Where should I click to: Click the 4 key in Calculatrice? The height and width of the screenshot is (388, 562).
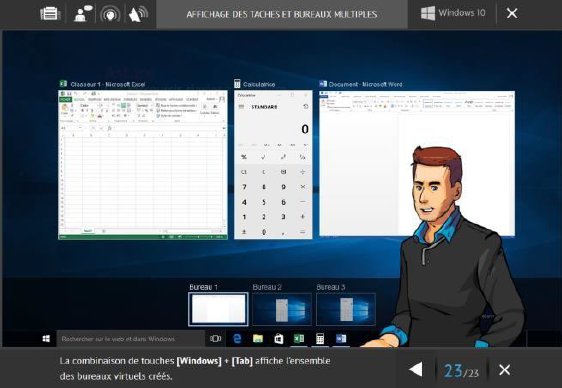244,202
